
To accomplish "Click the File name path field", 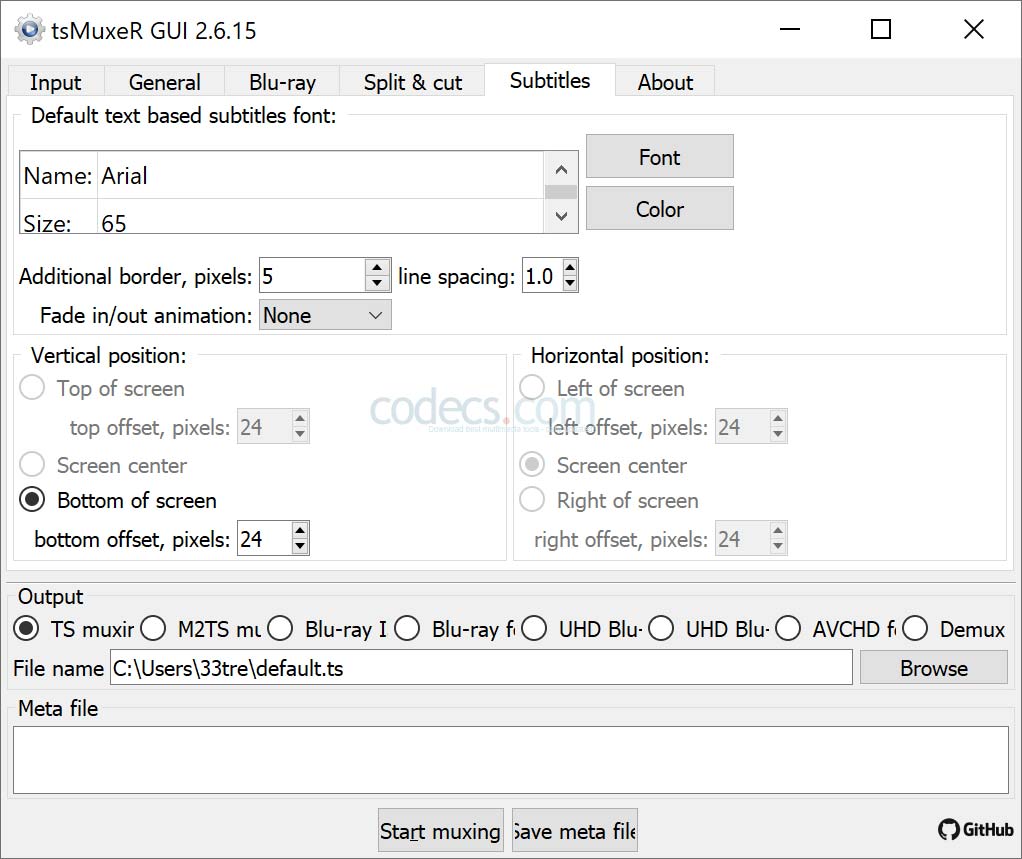I will click(x=481, y=668).
